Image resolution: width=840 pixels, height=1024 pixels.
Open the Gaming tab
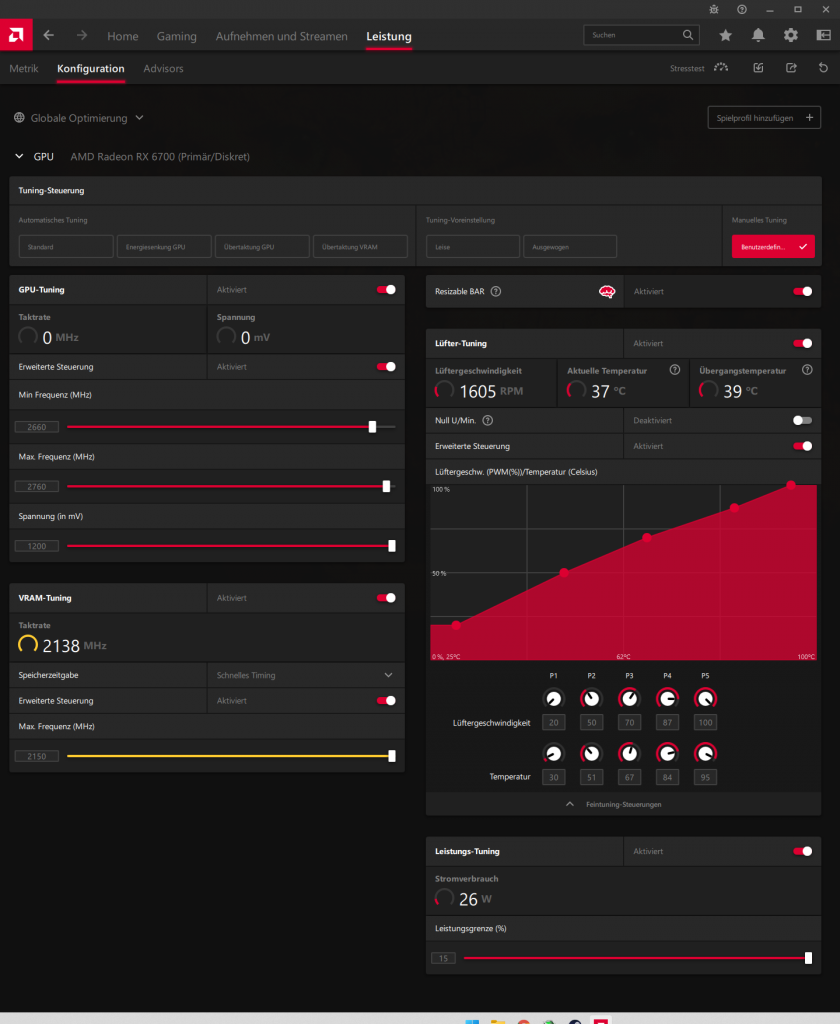176,37
